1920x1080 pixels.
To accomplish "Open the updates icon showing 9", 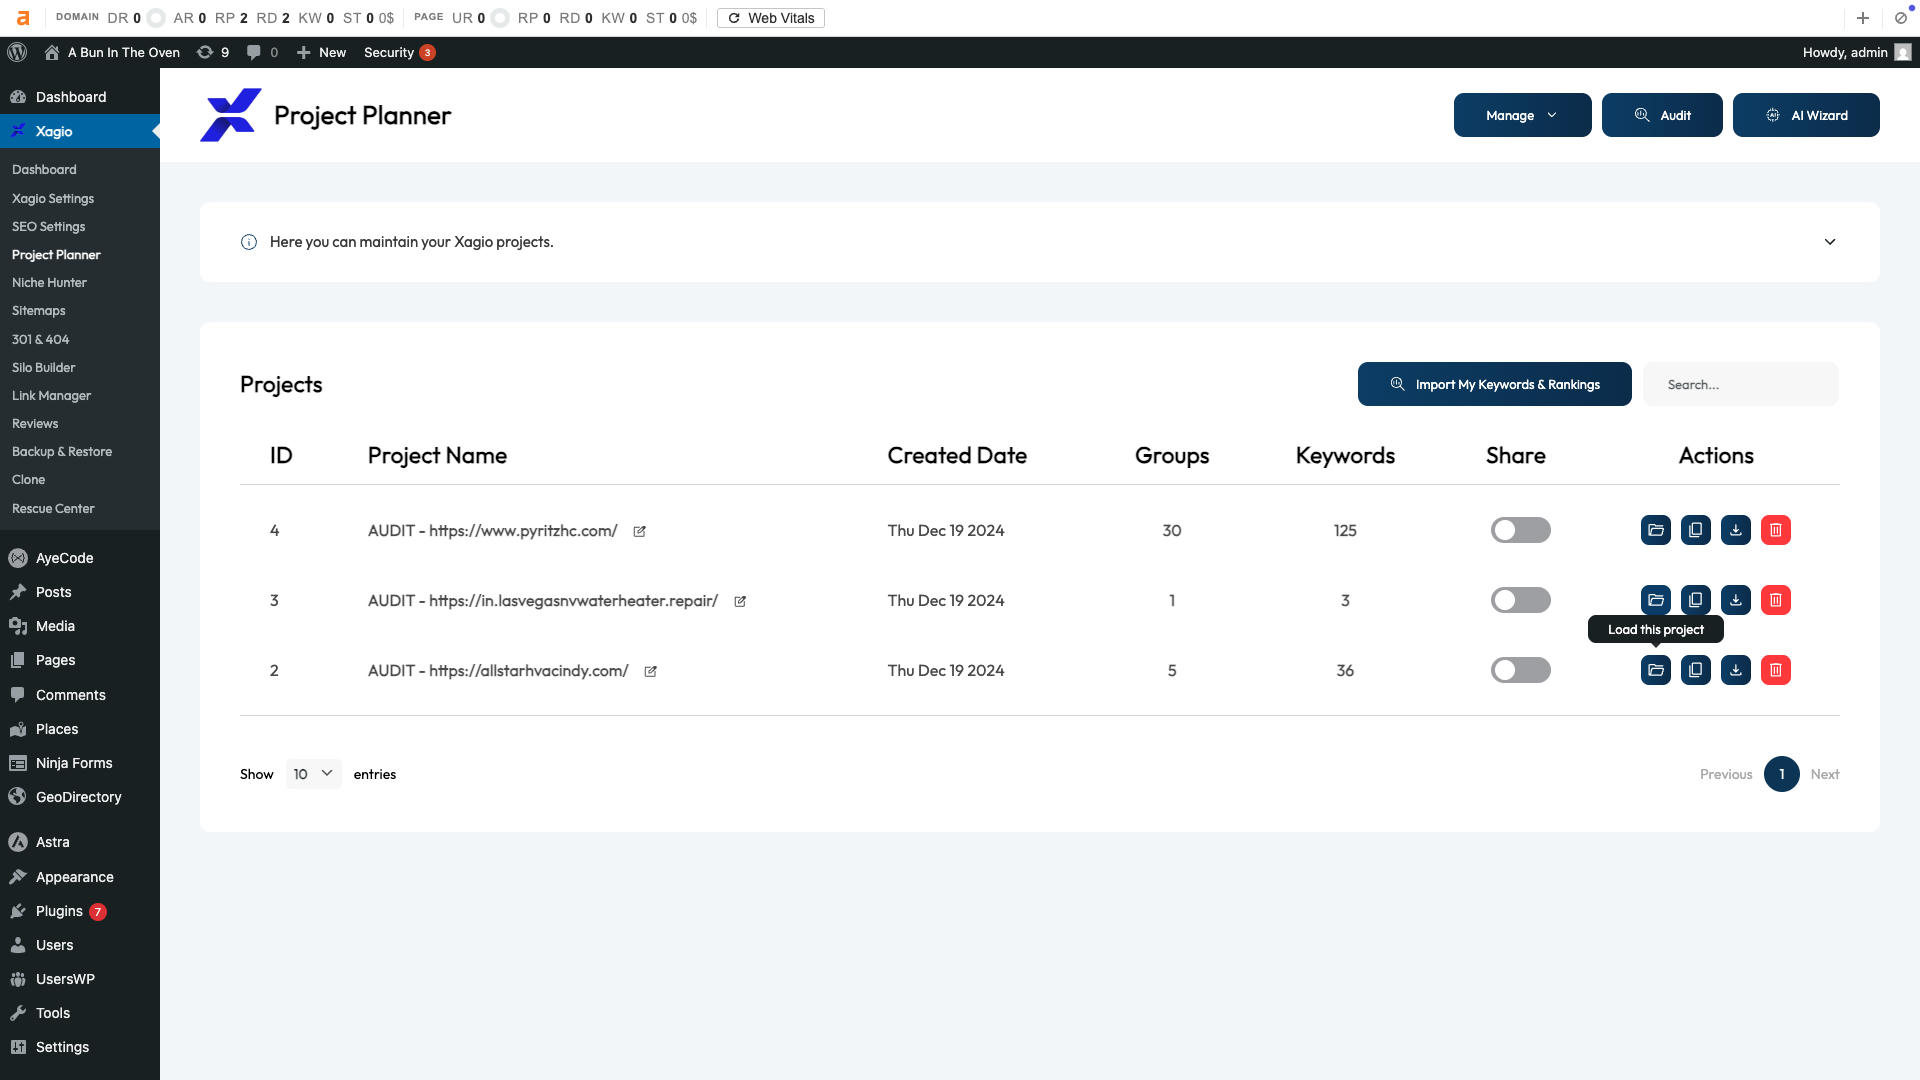I will pyautogui.click(x=212, y=52).
